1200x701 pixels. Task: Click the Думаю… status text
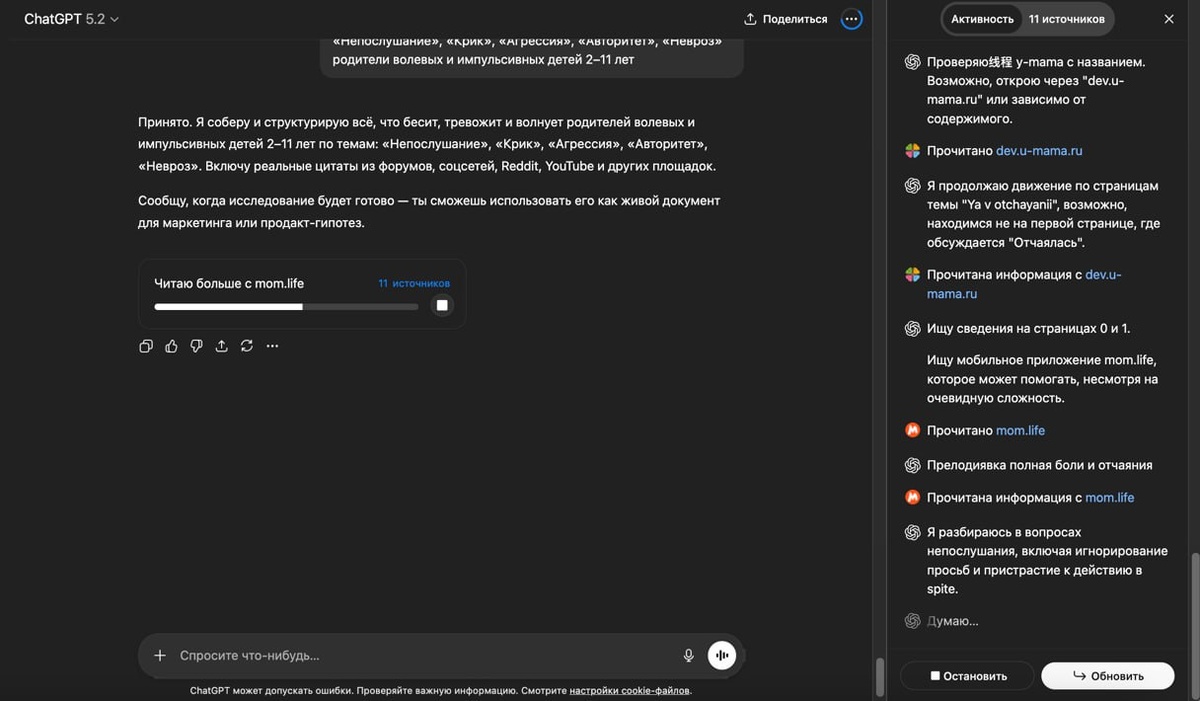coord(953,621)
